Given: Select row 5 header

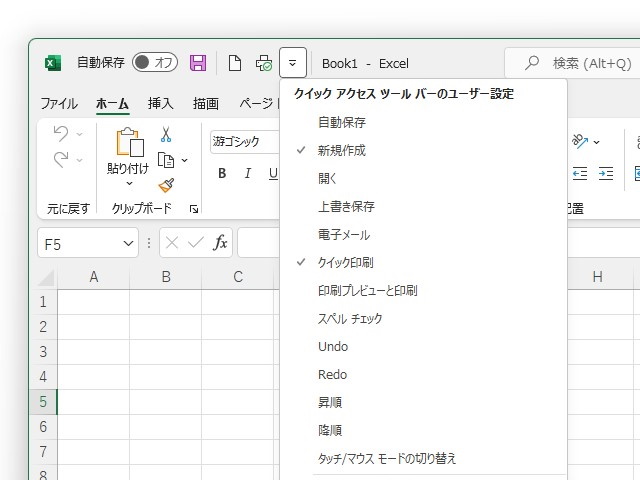Looking at the screenshot, I should tap(43, 402).
